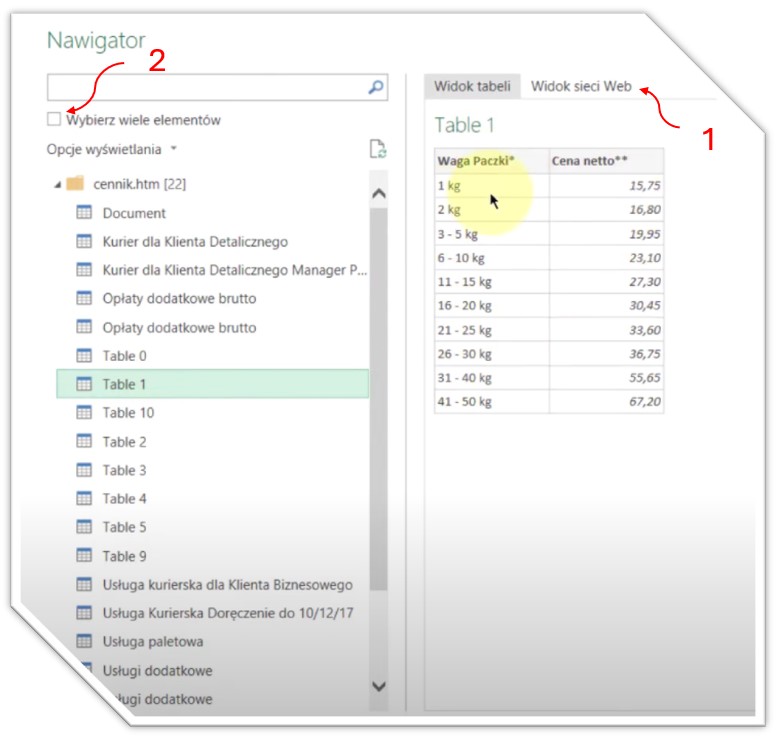779x738 pixels.
Task: Click into the Navigator search field
Action: point(205,88)
